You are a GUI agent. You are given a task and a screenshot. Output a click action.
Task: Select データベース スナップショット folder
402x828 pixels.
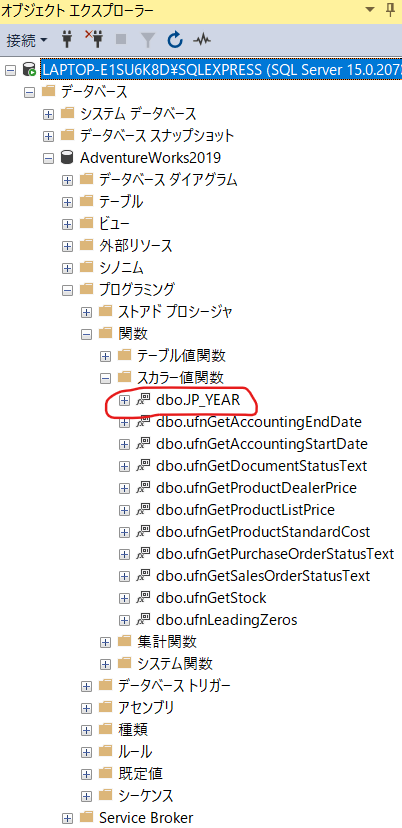click(x=157, y=136)
